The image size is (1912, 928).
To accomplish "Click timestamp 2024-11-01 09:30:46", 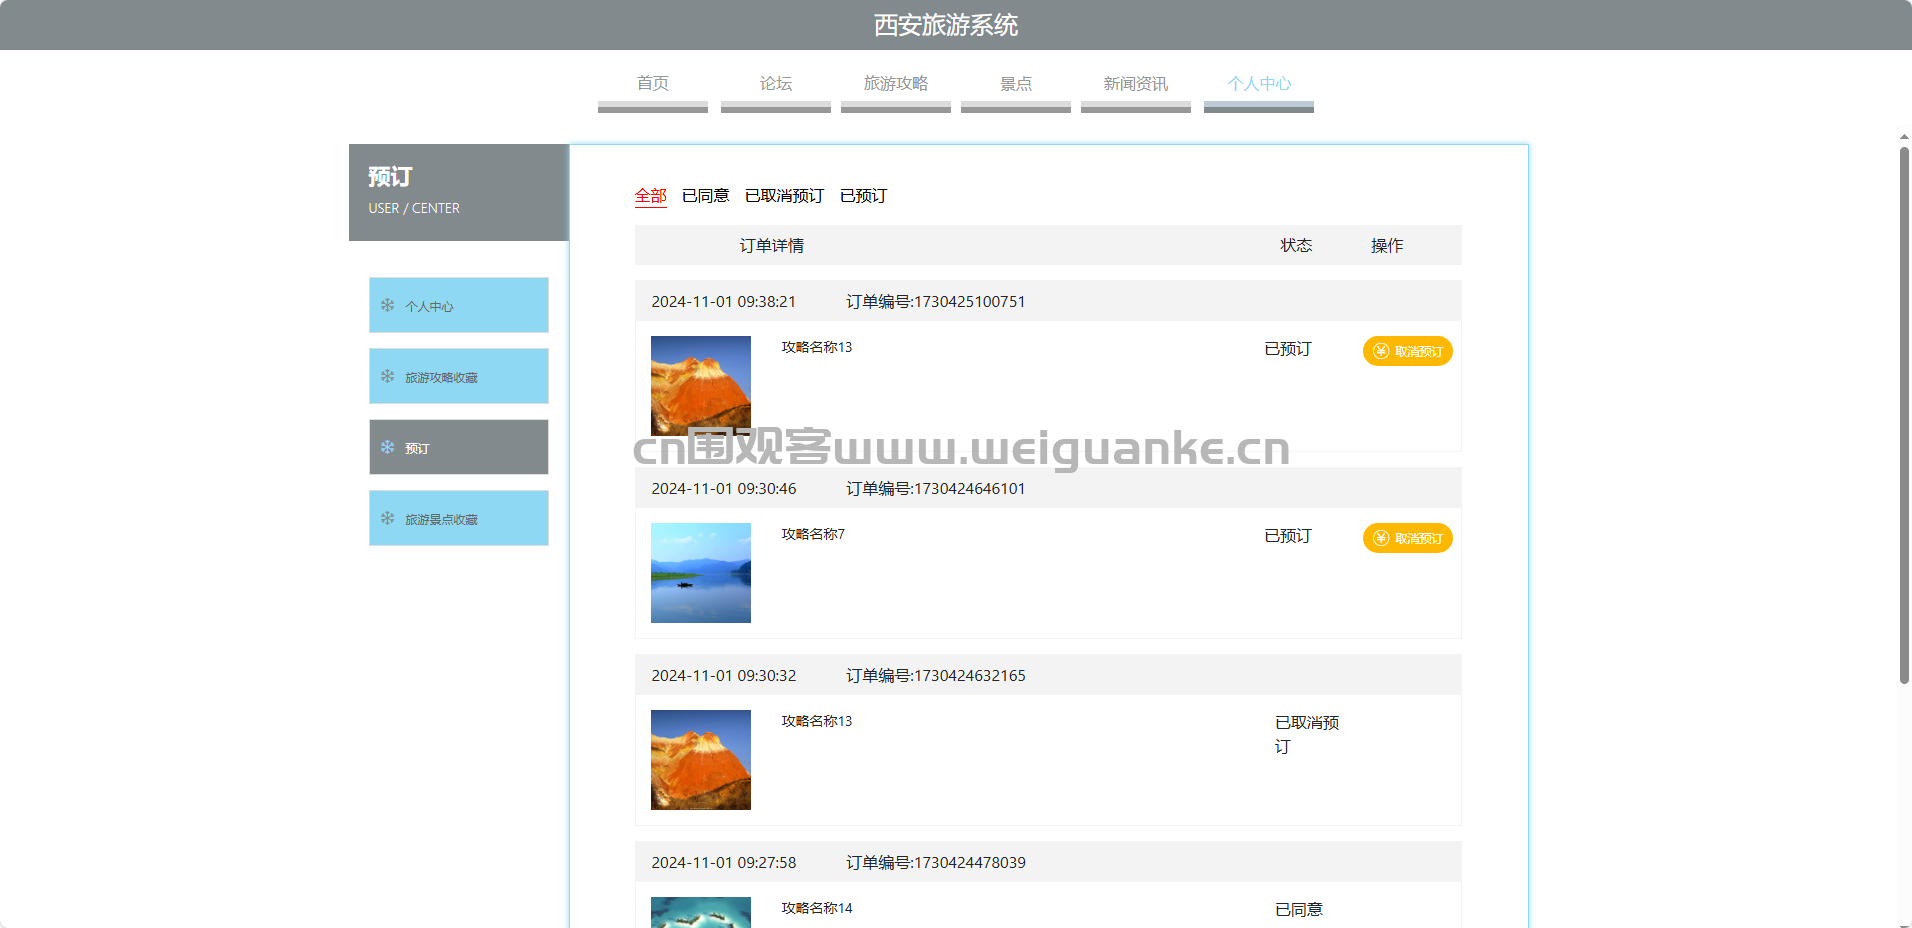I will [x=724, y=489].
